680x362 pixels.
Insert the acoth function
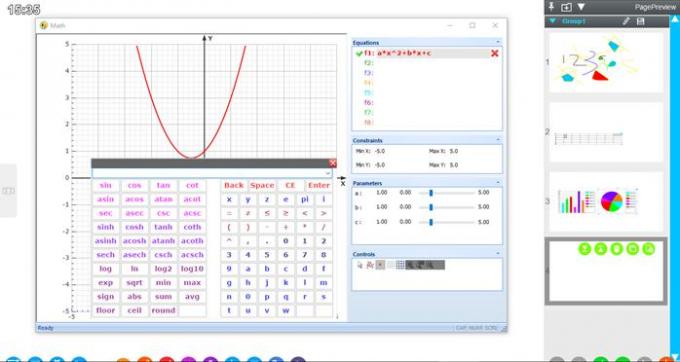coord(192,241)
